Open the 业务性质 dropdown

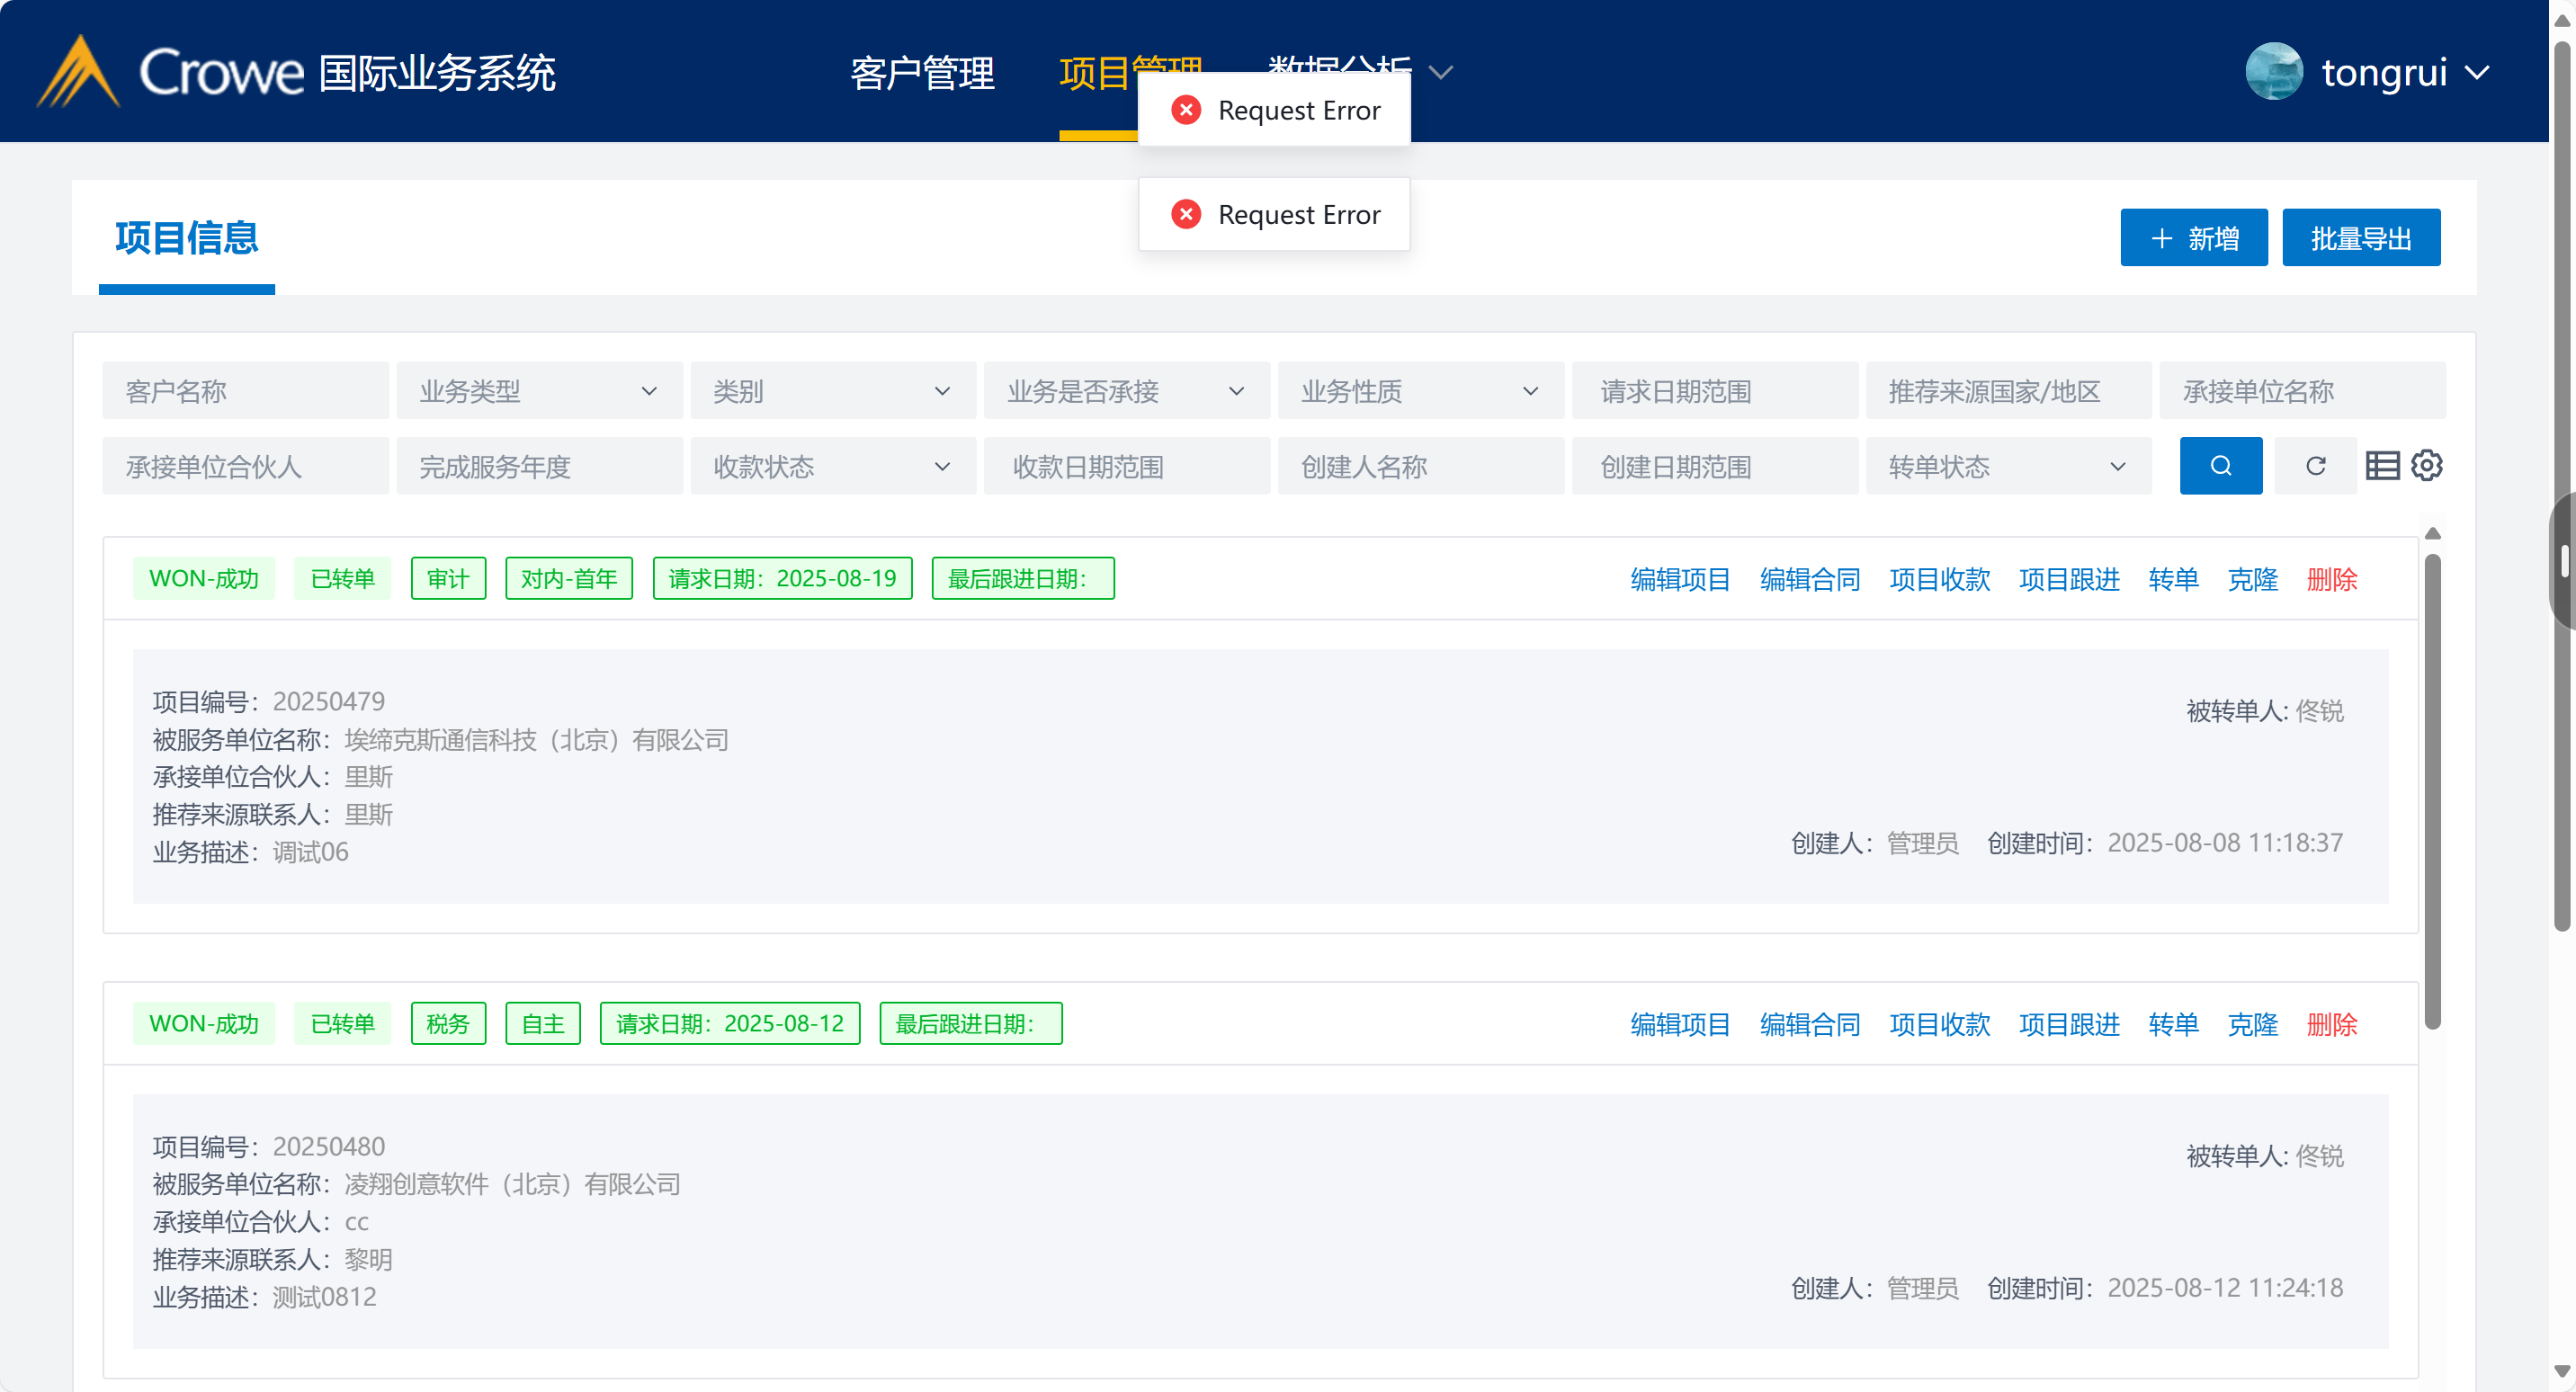pos(1420,391)
